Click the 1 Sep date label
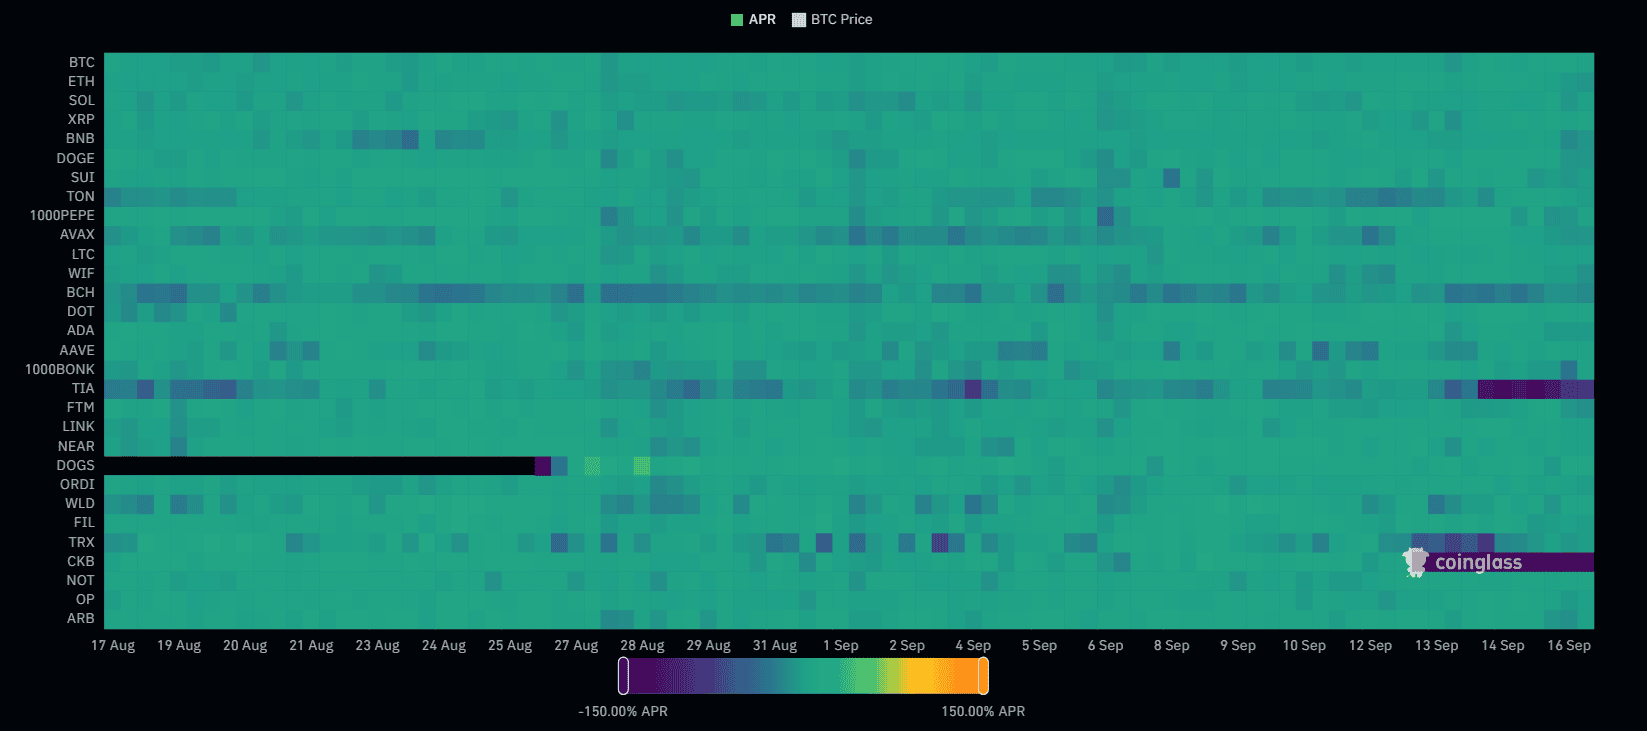This screenshot has width=1647, height=731. [841, 645]
